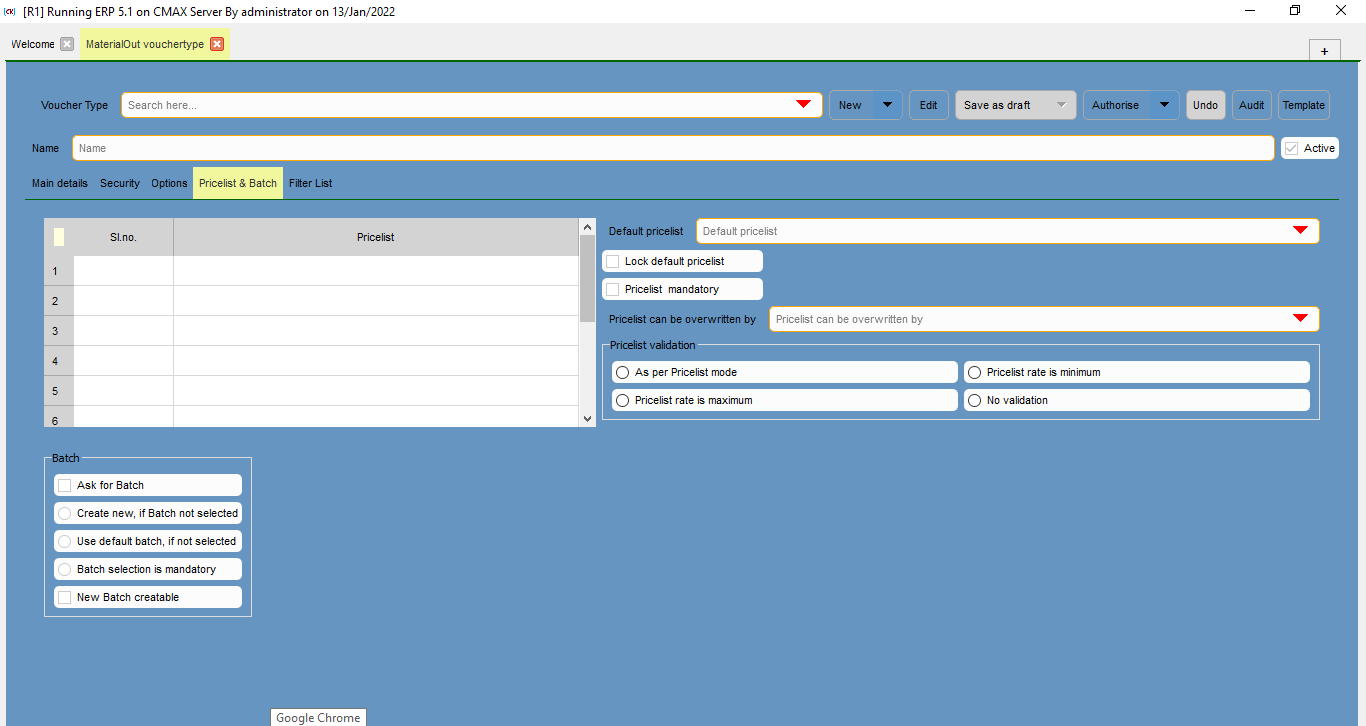Viewport: 1366px width, 726px height.
Task: Check the Ask for Batch checkbox
Action: [x=65, y=485]
